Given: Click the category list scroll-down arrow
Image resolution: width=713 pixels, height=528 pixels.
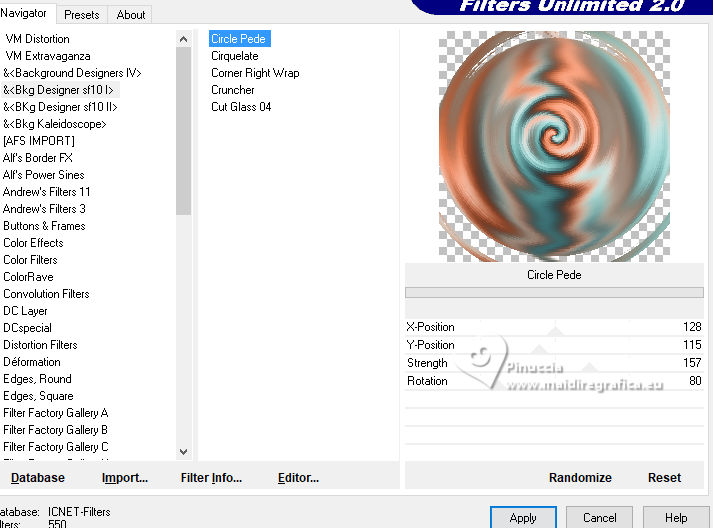Looking at the screenshot, I should tap(183, 452).
